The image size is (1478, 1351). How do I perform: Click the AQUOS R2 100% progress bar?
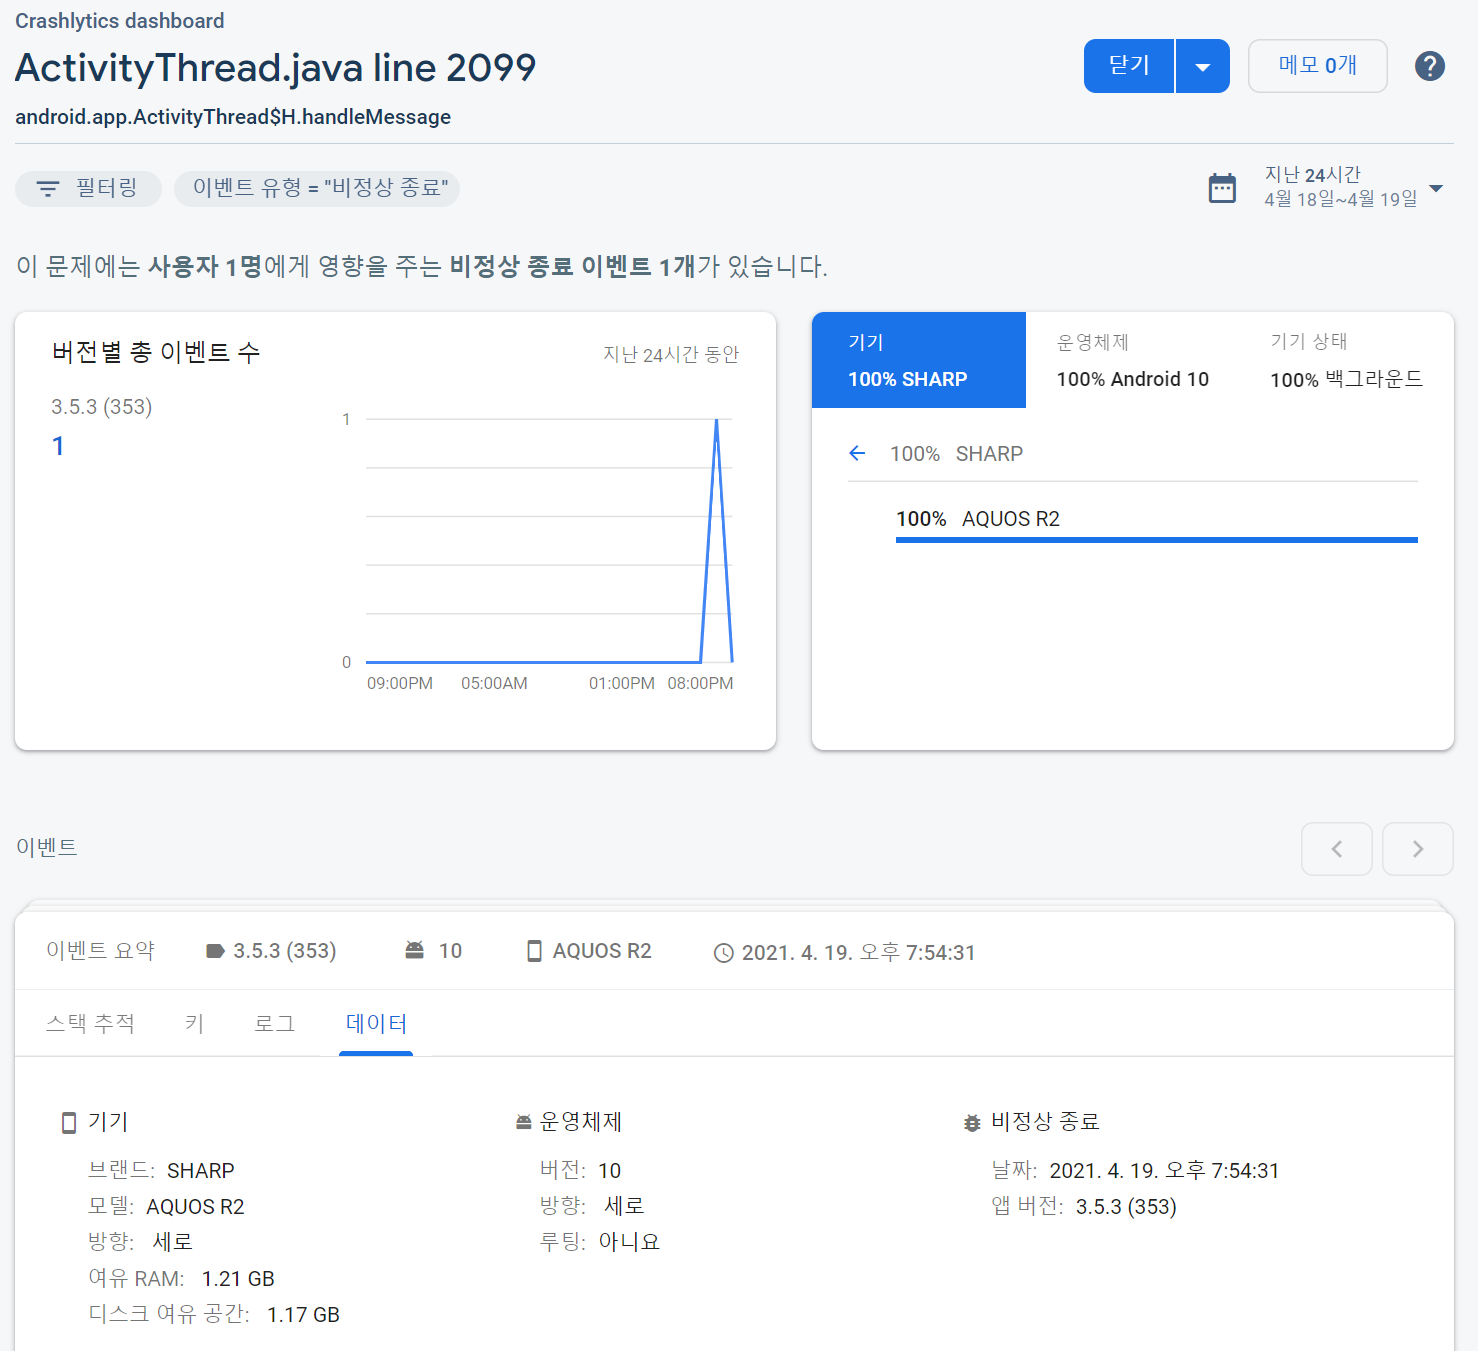click(1156, 540)
